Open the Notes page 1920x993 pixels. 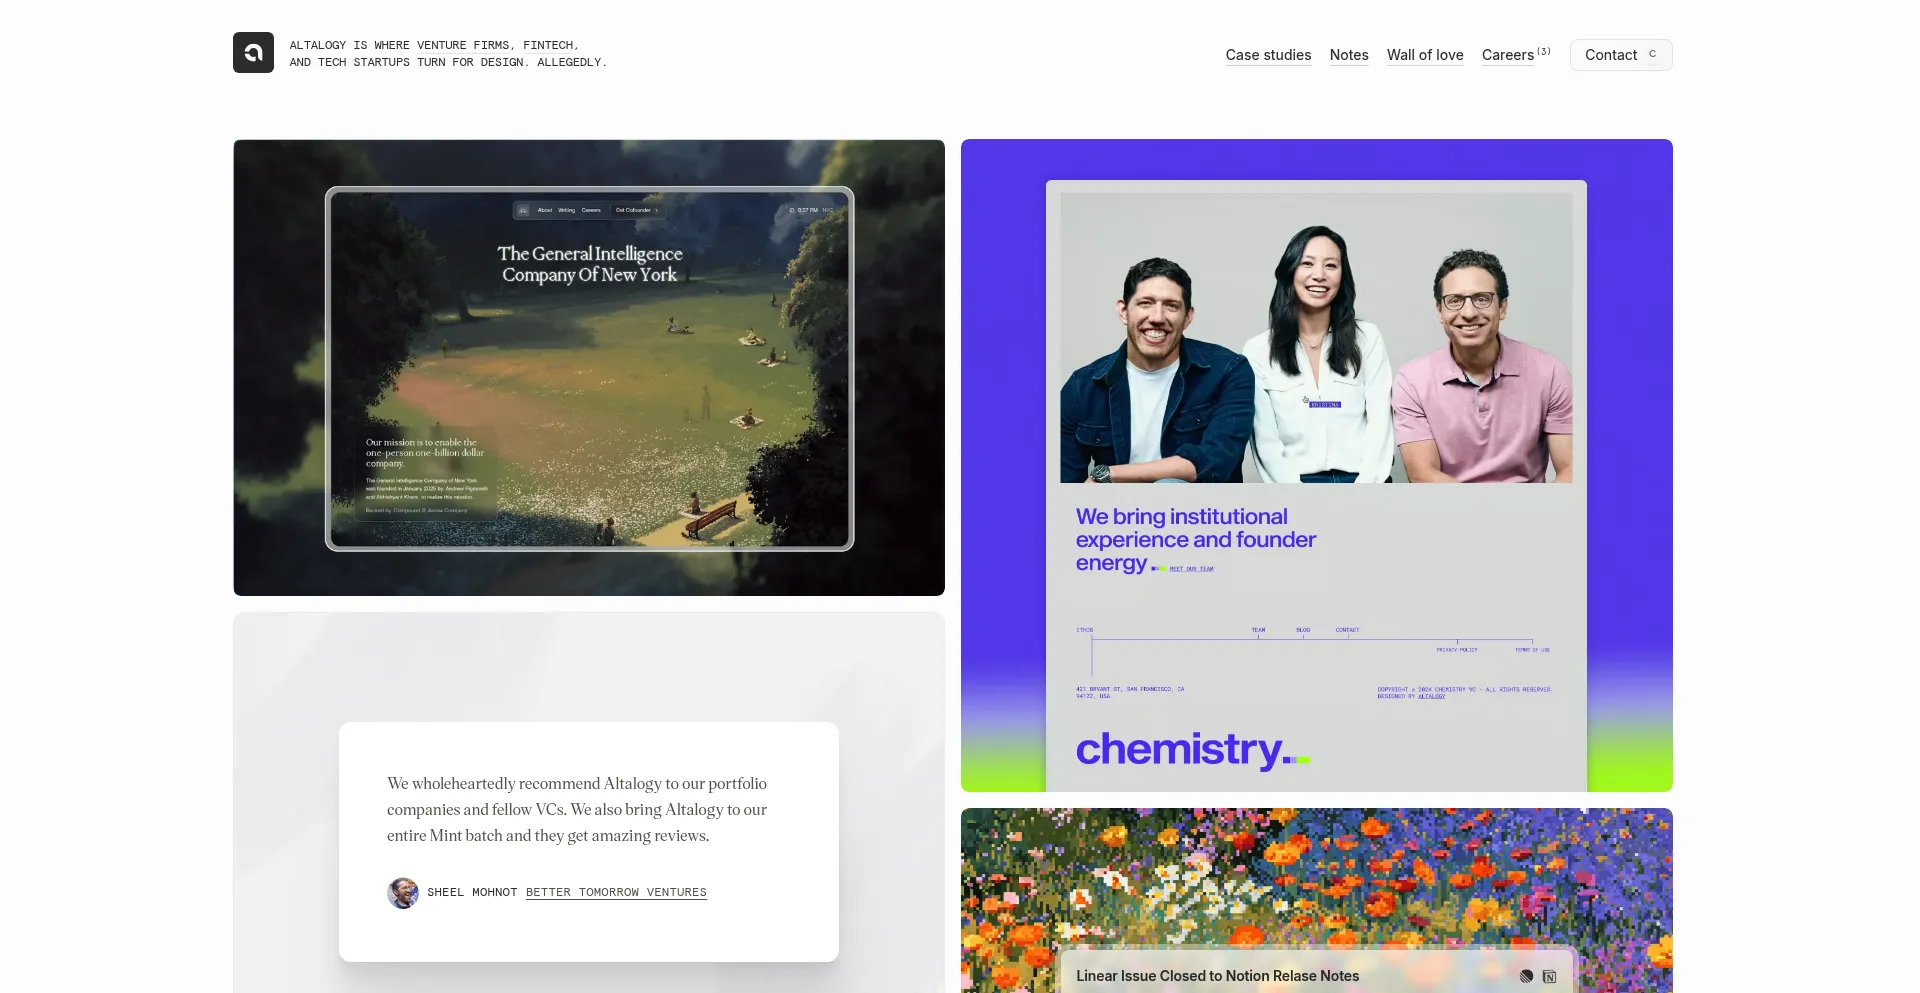tap(1349, 55)
